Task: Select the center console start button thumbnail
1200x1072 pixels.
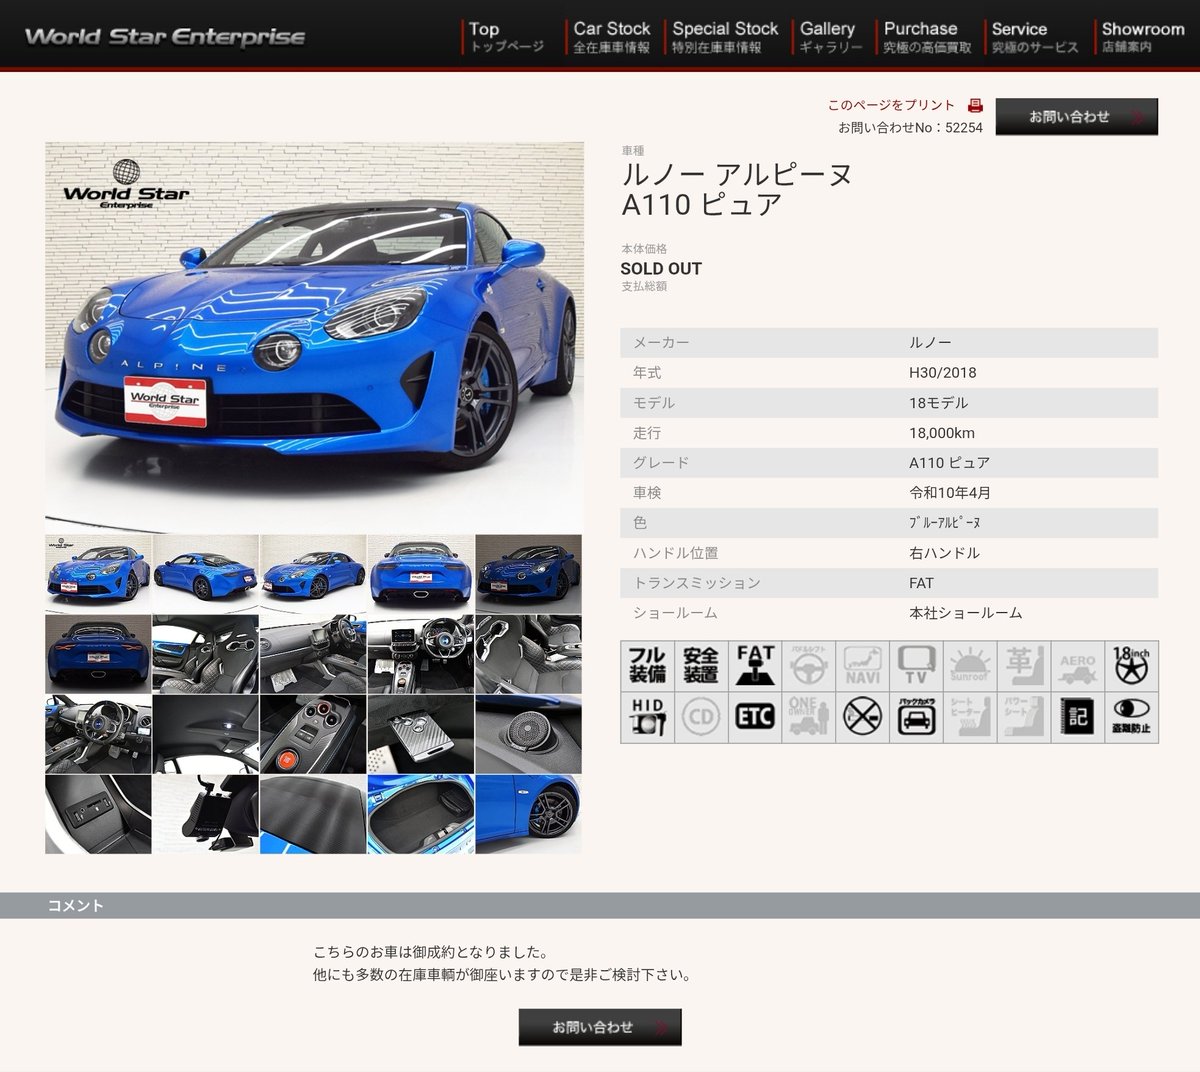Action: click(313, 734)
